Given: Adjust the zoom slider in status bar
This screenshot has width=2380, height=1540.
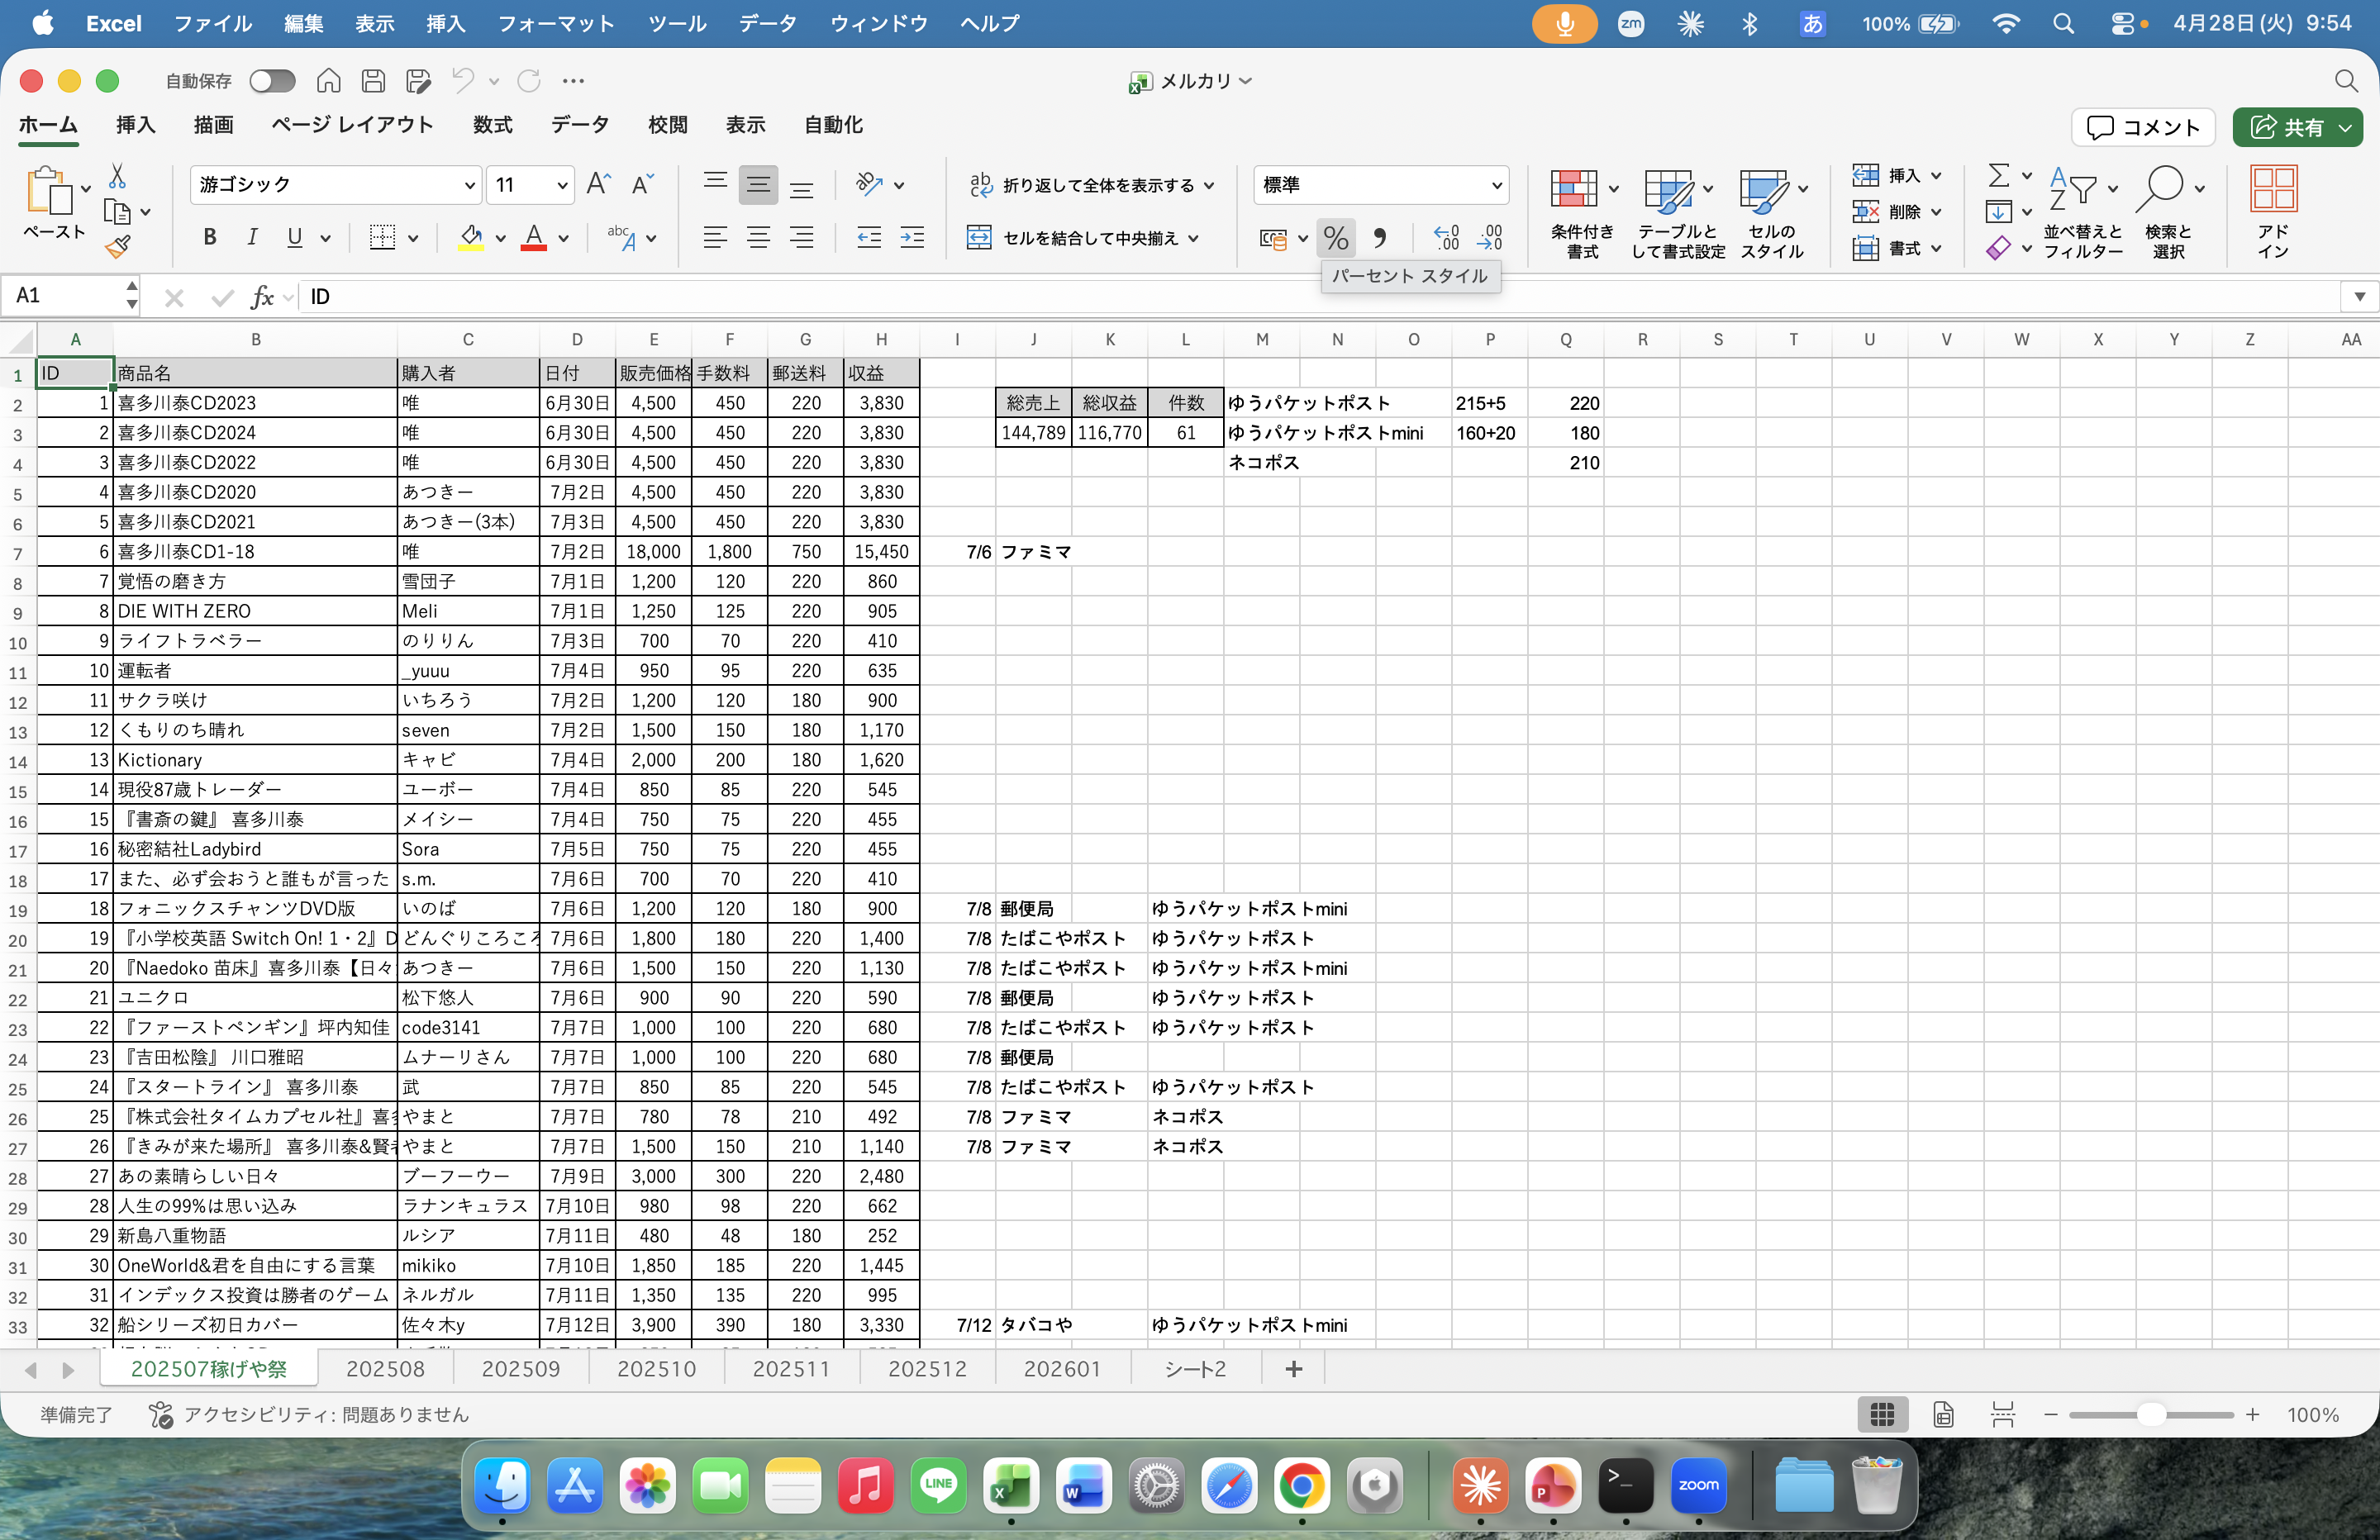Looking at the screenshot, I should tap(2151, 1415).
